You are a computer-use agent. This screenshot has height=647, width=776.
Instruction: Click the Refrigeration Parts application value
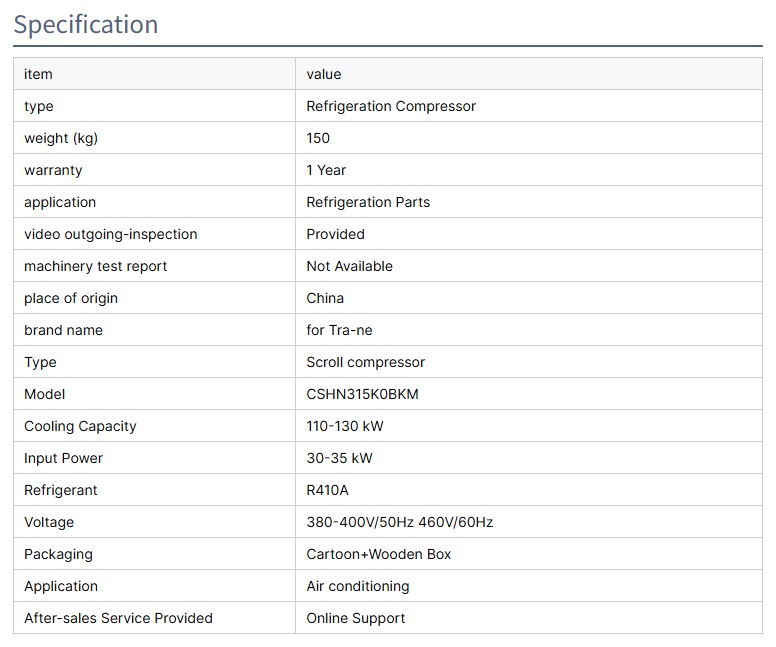pyautogui.click(x=368, y=202)
